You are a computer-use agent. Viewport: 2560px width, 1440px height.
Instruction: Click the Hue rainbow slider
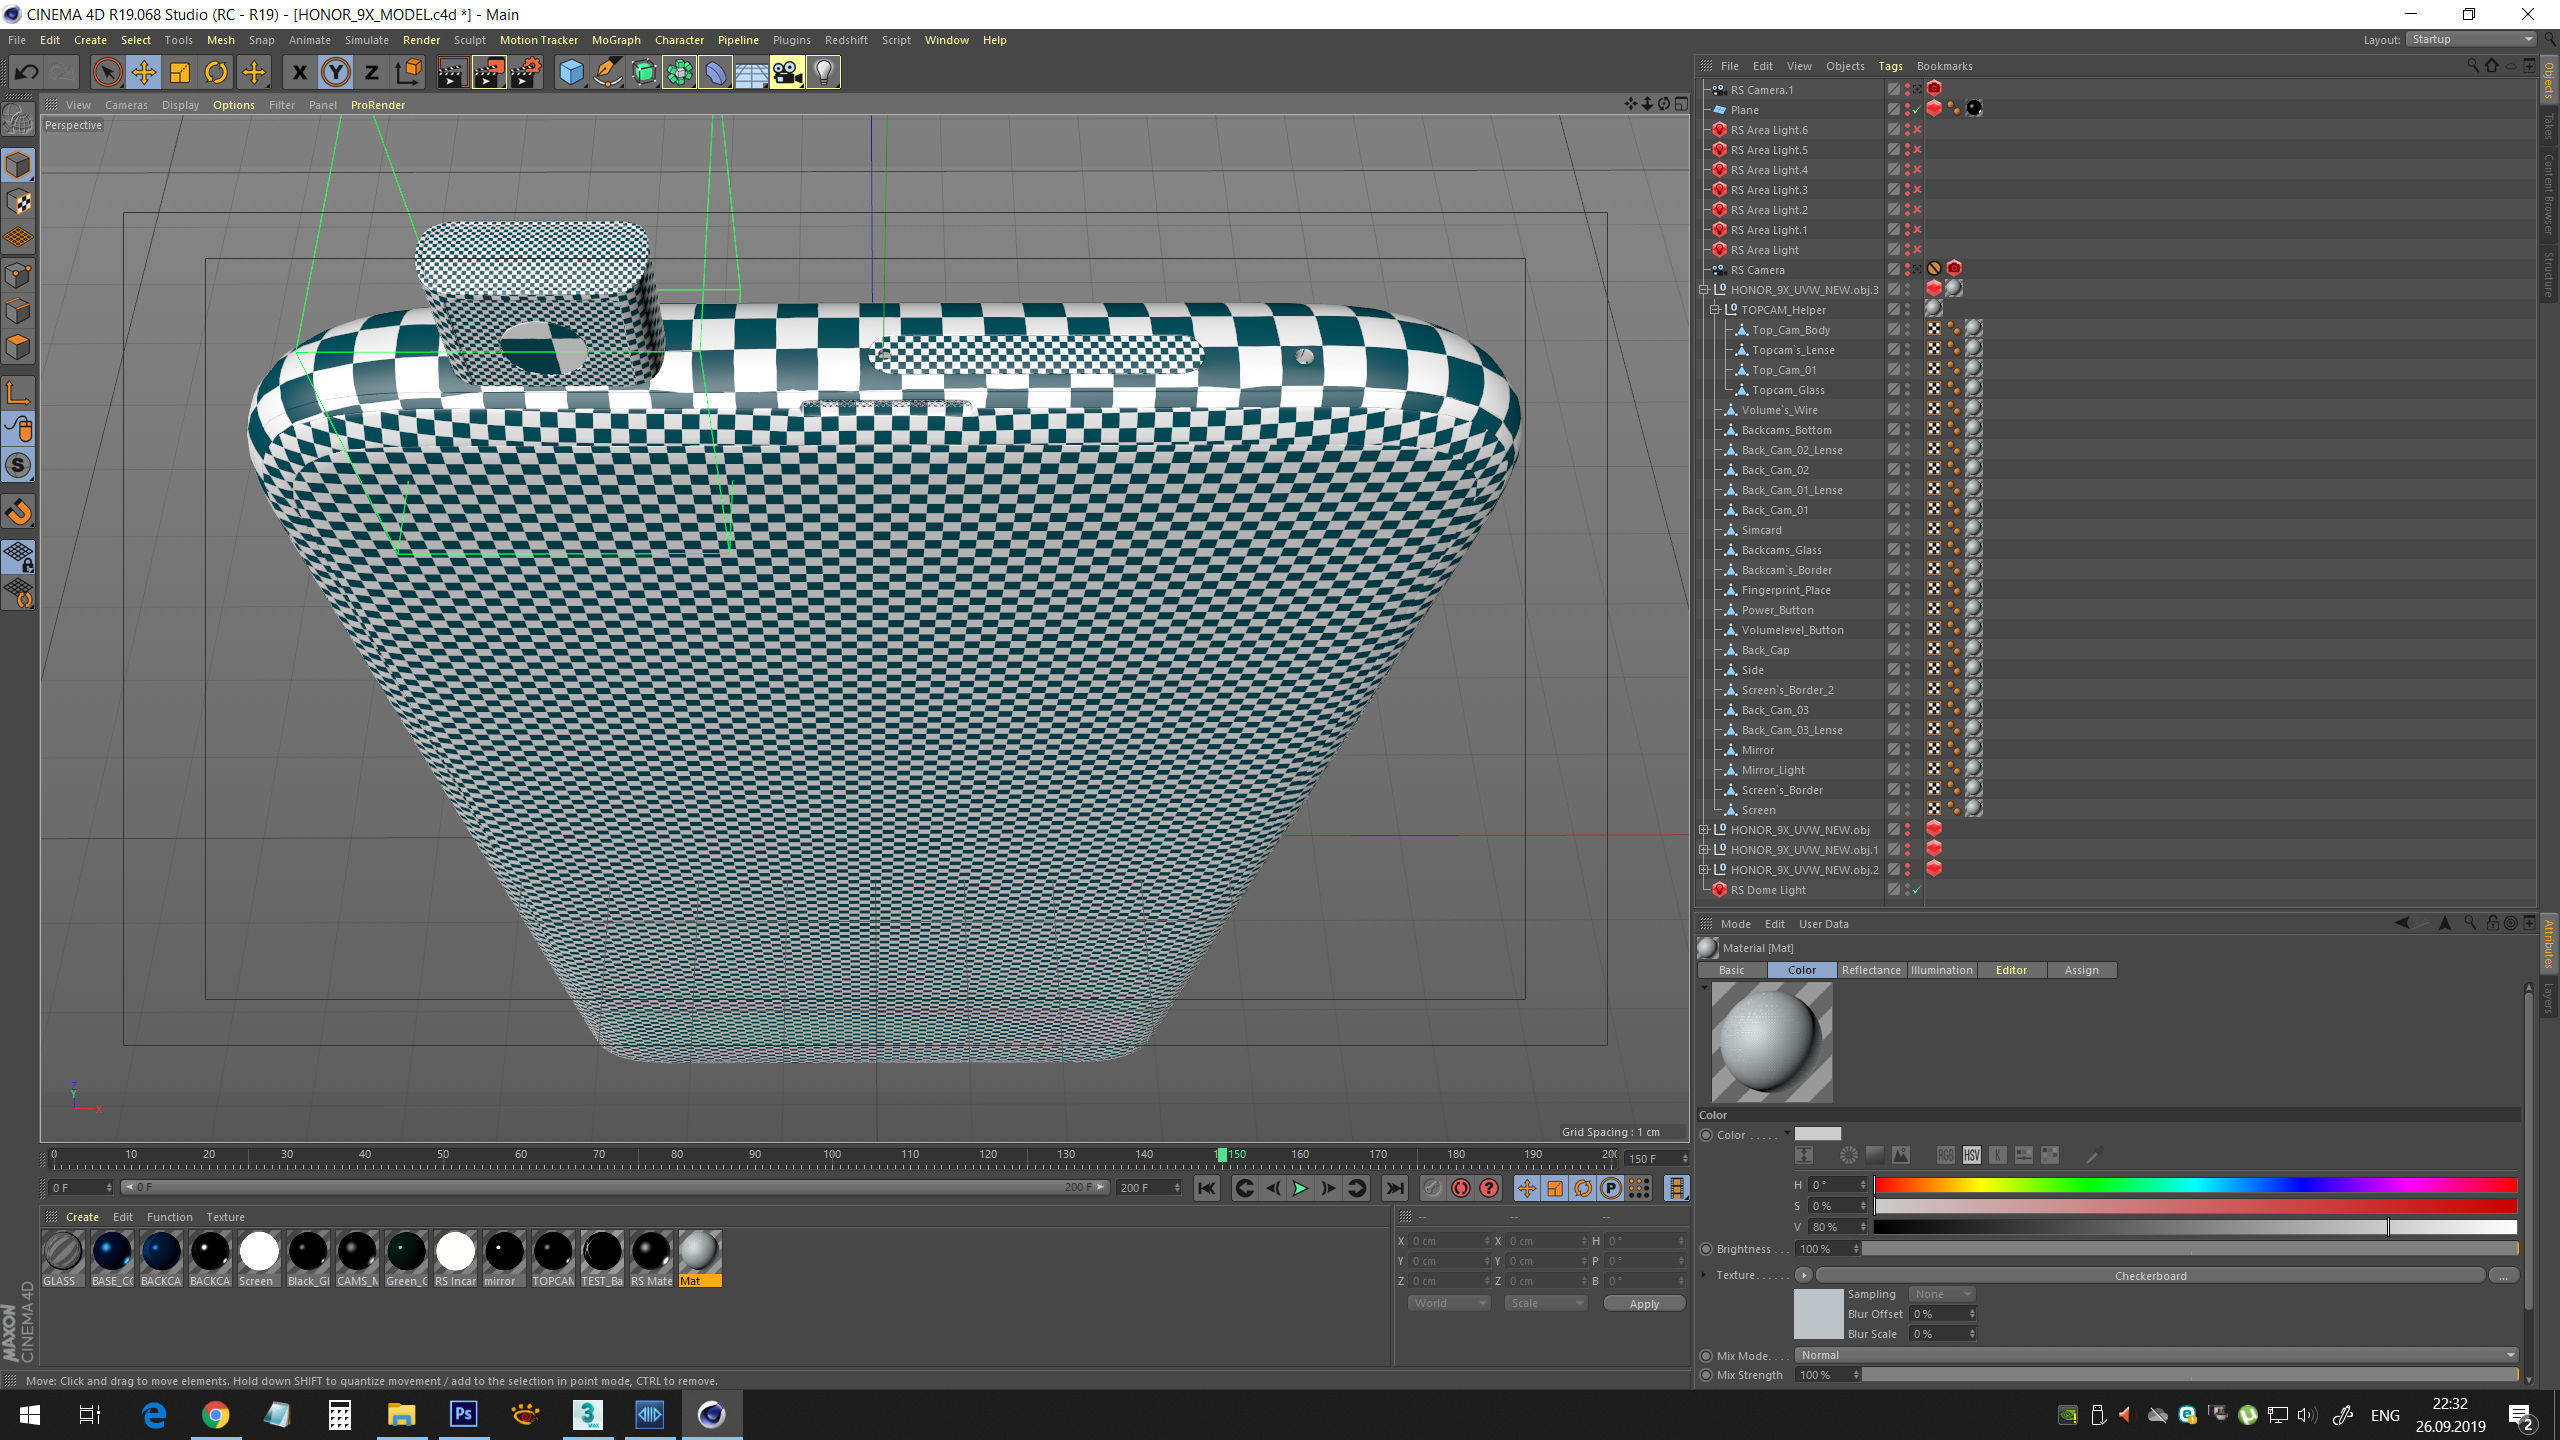pos(2195,1185)
